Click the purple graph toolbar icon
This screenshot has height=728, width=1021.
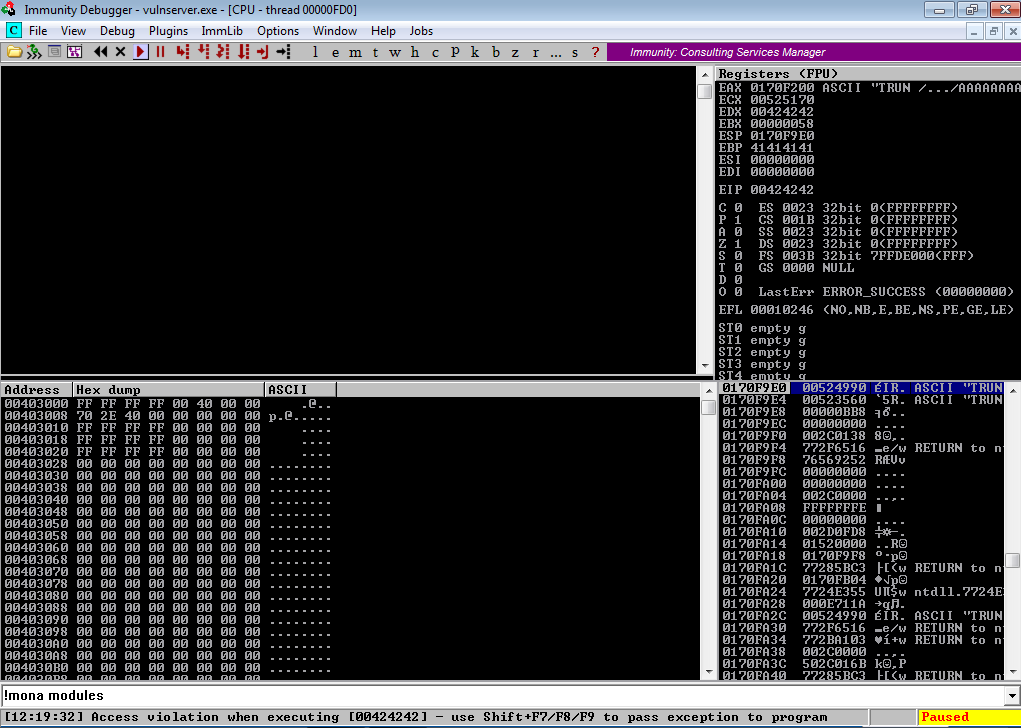point(74,52)
